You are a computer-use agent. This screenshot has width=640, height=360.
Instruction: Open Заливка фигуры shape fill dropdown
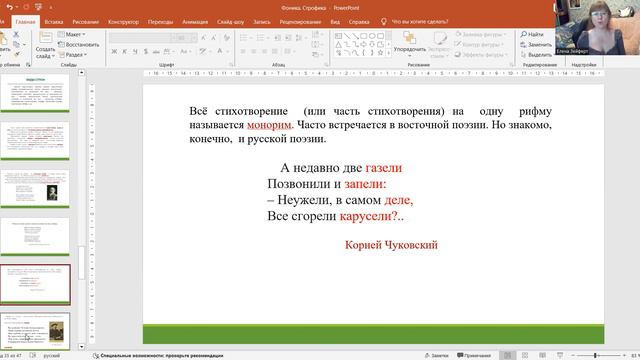click(481, 34)
